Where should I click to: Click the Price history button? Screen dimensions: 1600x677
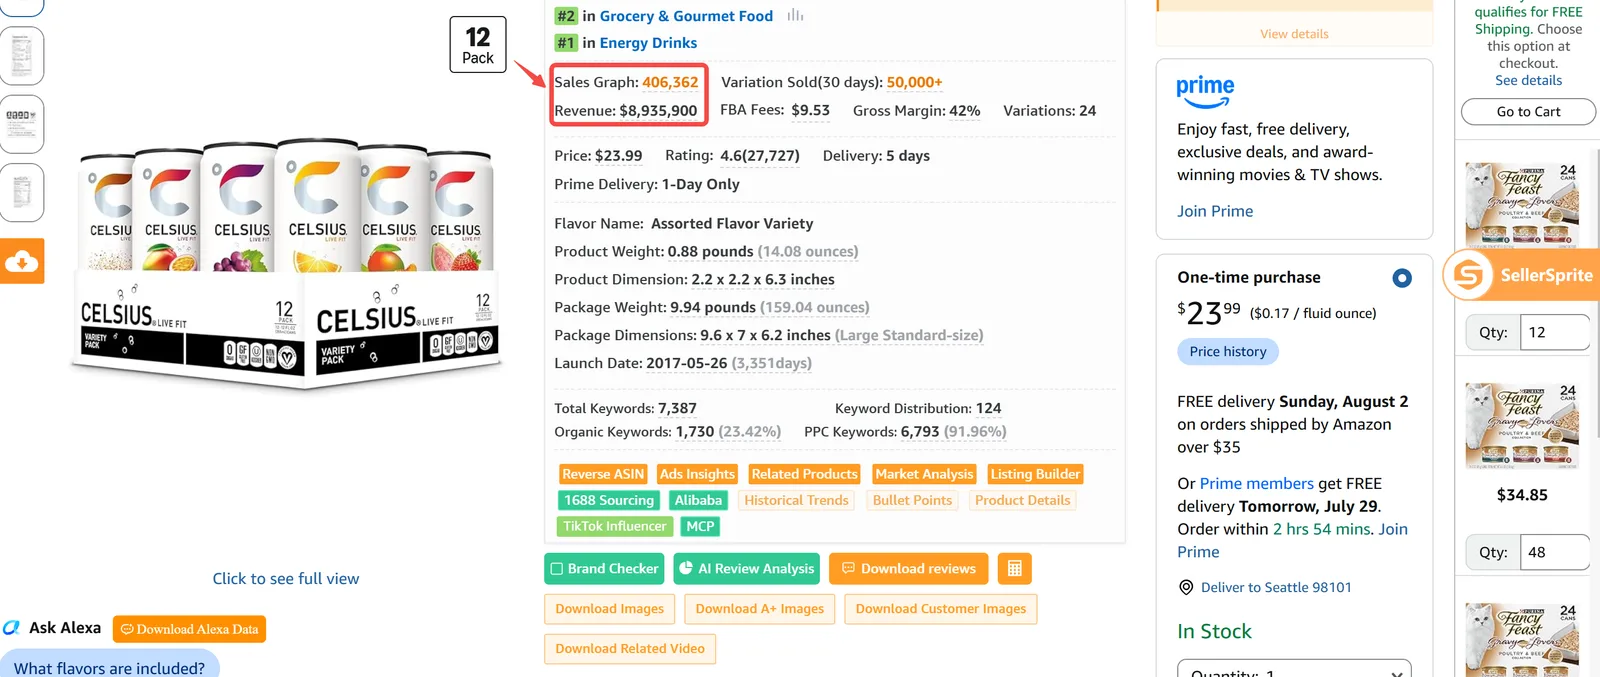[x=1228, y=352]
